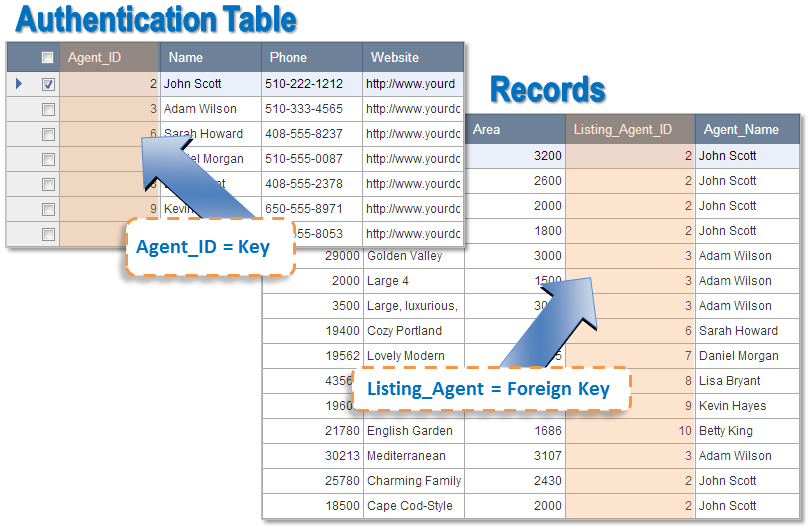Select Agent_ID cell with value 2
809x530 pixels.
[109, 84]
